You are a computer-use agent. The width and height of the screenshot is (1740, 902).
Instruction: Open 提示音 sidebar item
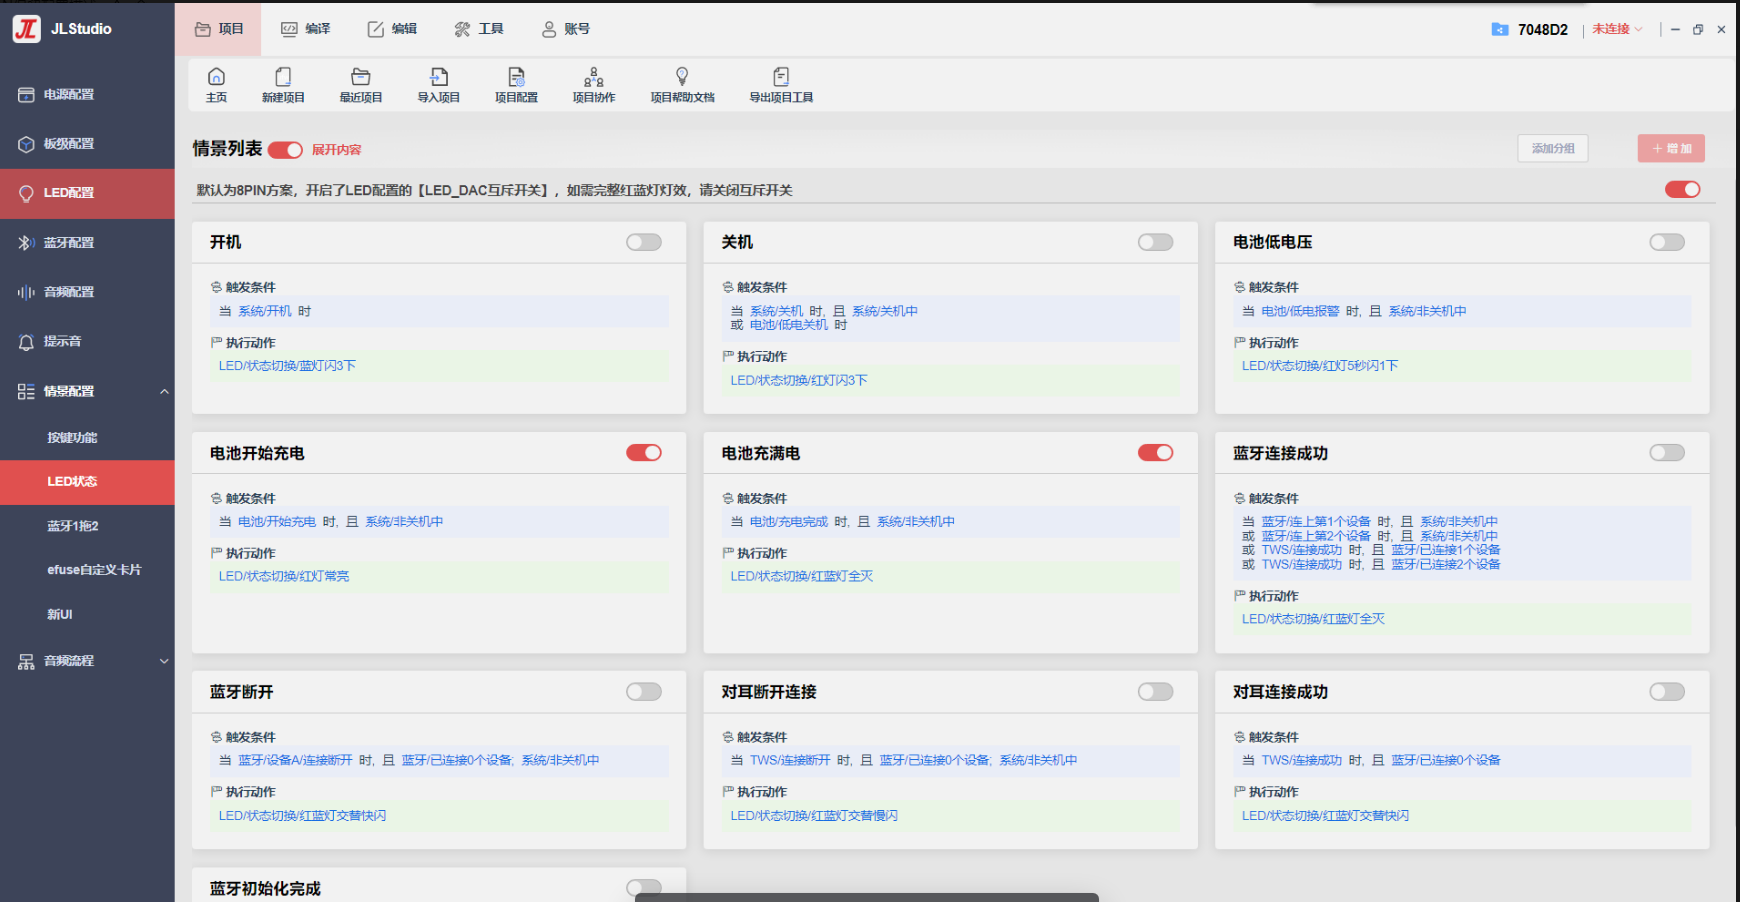tap(87, 341)
